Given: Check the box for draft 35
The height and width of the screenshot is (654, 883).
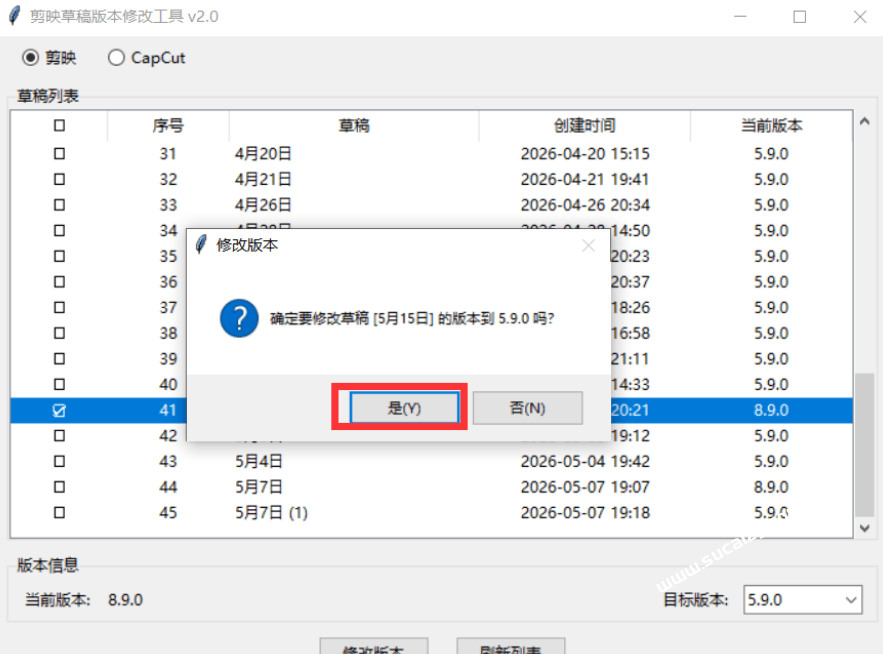Looking at the screenshot, I should (x=59, y=256).
